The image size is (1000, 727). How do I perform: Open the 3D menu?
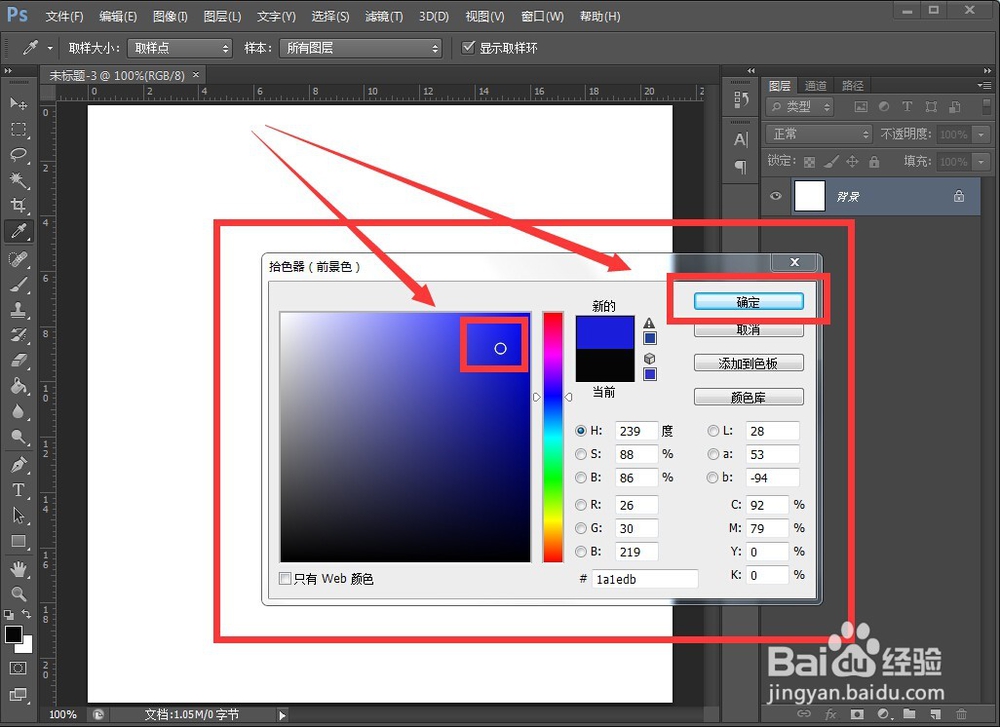(x=434, y=16)
